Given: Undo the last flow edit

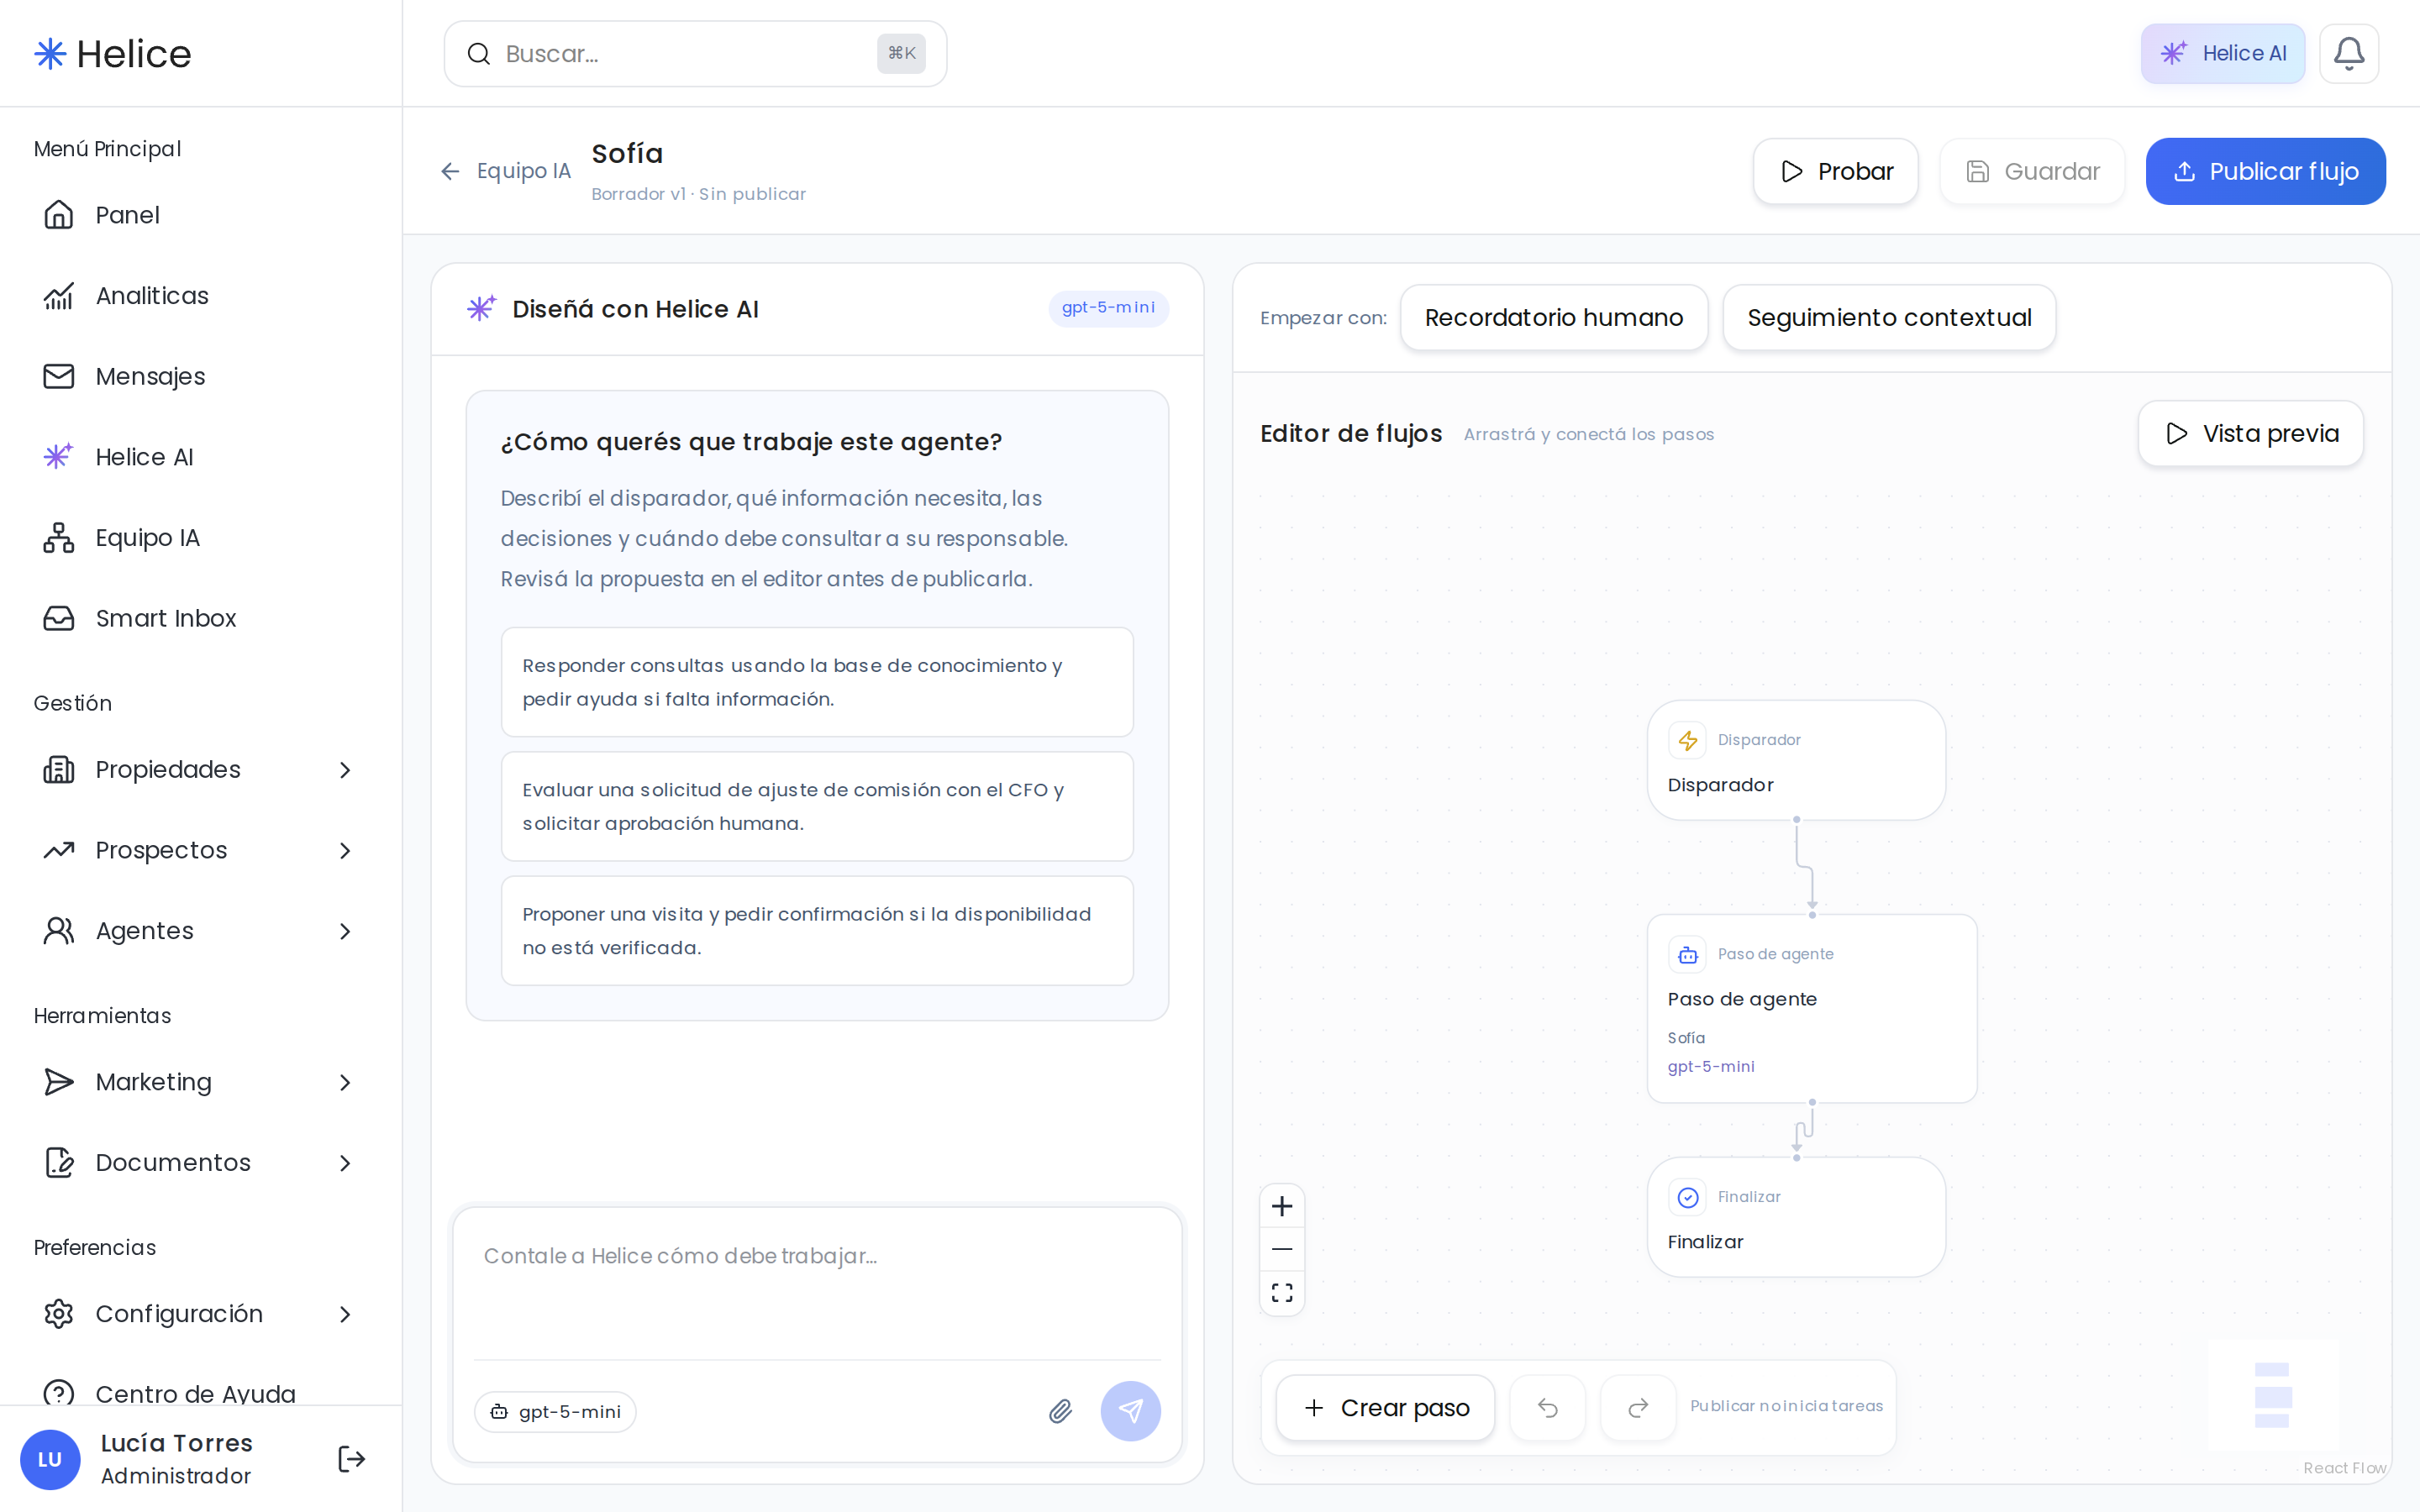Looking at the screenshot, I should click(x=1547, y=1407).
